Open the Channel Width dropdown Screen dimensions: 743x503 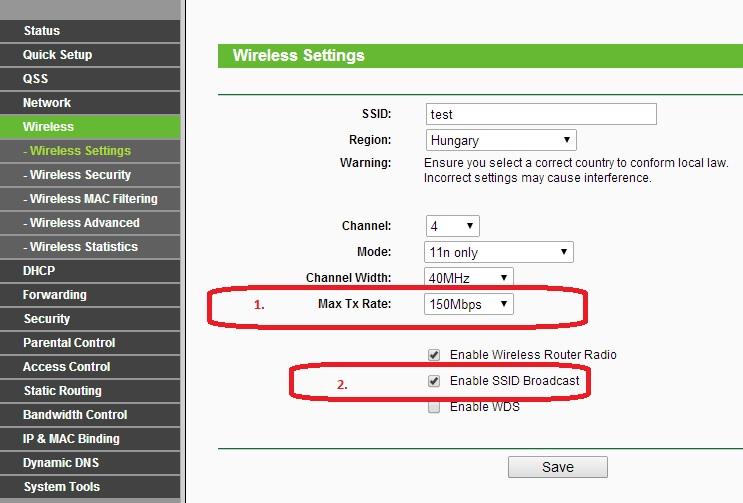(468, 278)
